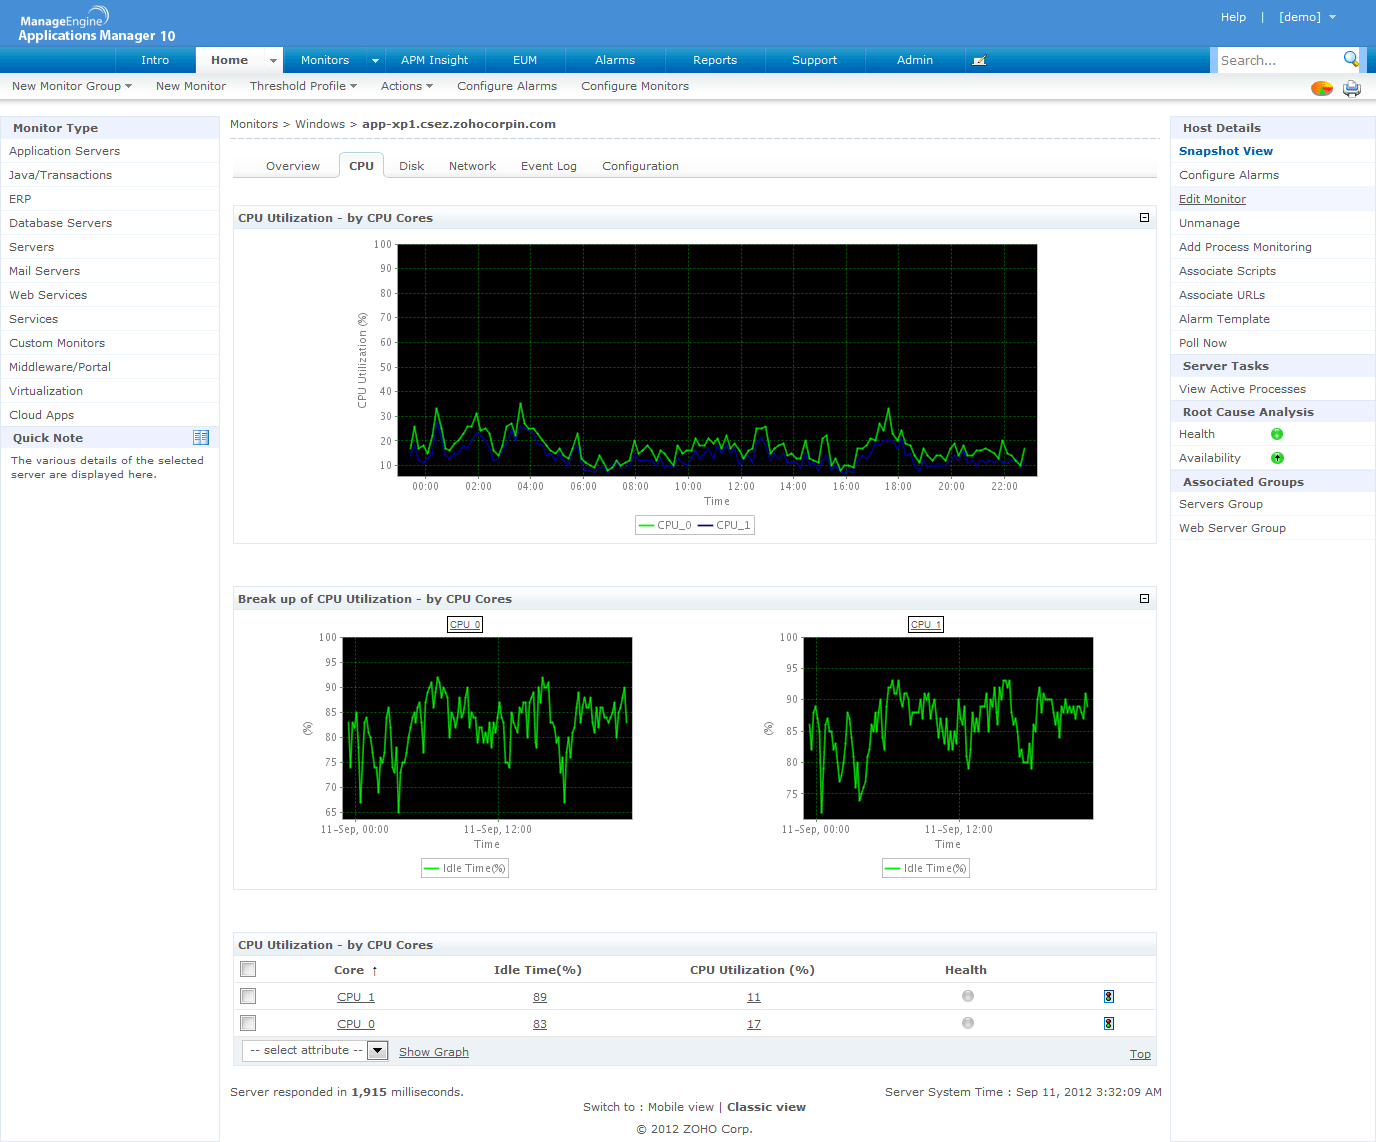The image size is (1376, 1142).
Task: Click the edit pencil icon beside Admin
Action: click(x=979, y=60)
